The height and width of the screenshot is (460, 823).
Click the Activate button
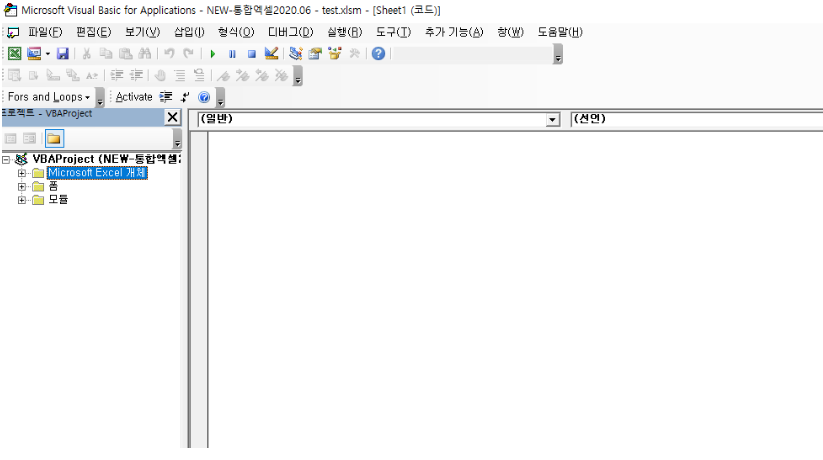(134, 97)
